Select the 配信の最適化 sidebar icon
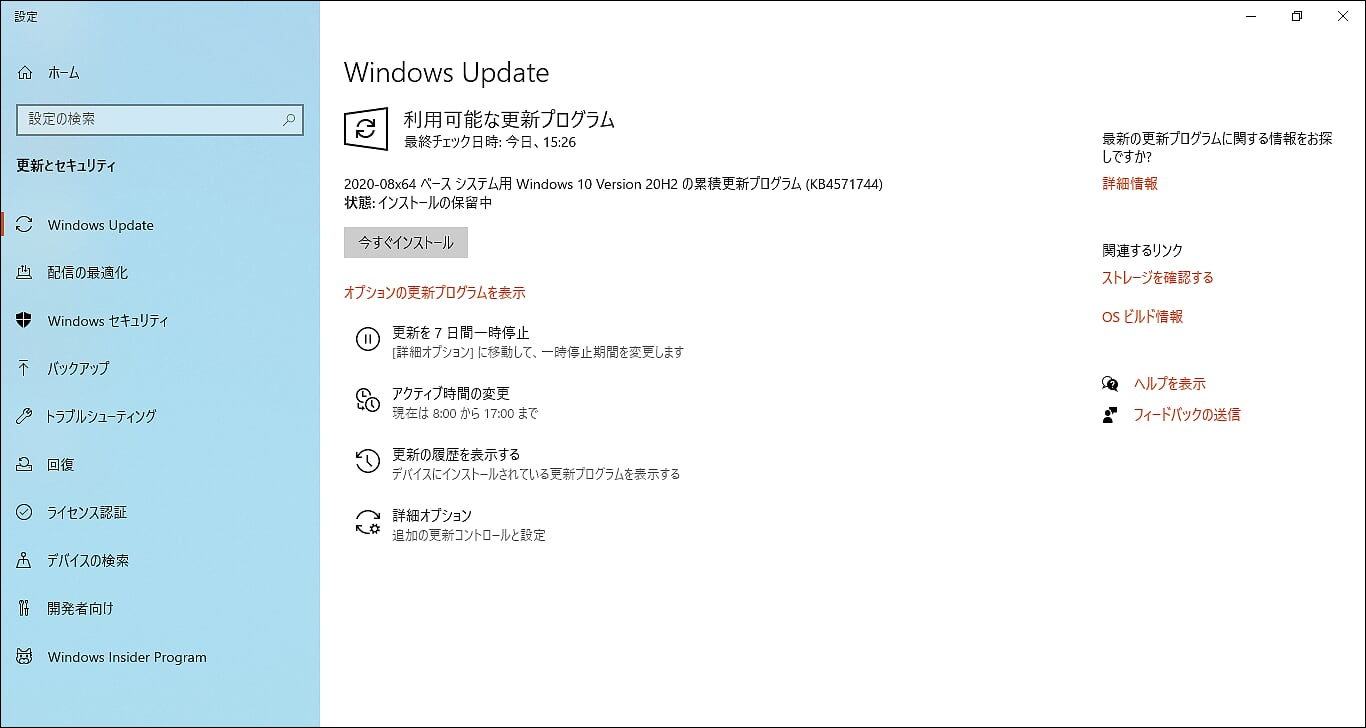 [x=25, y=273]
